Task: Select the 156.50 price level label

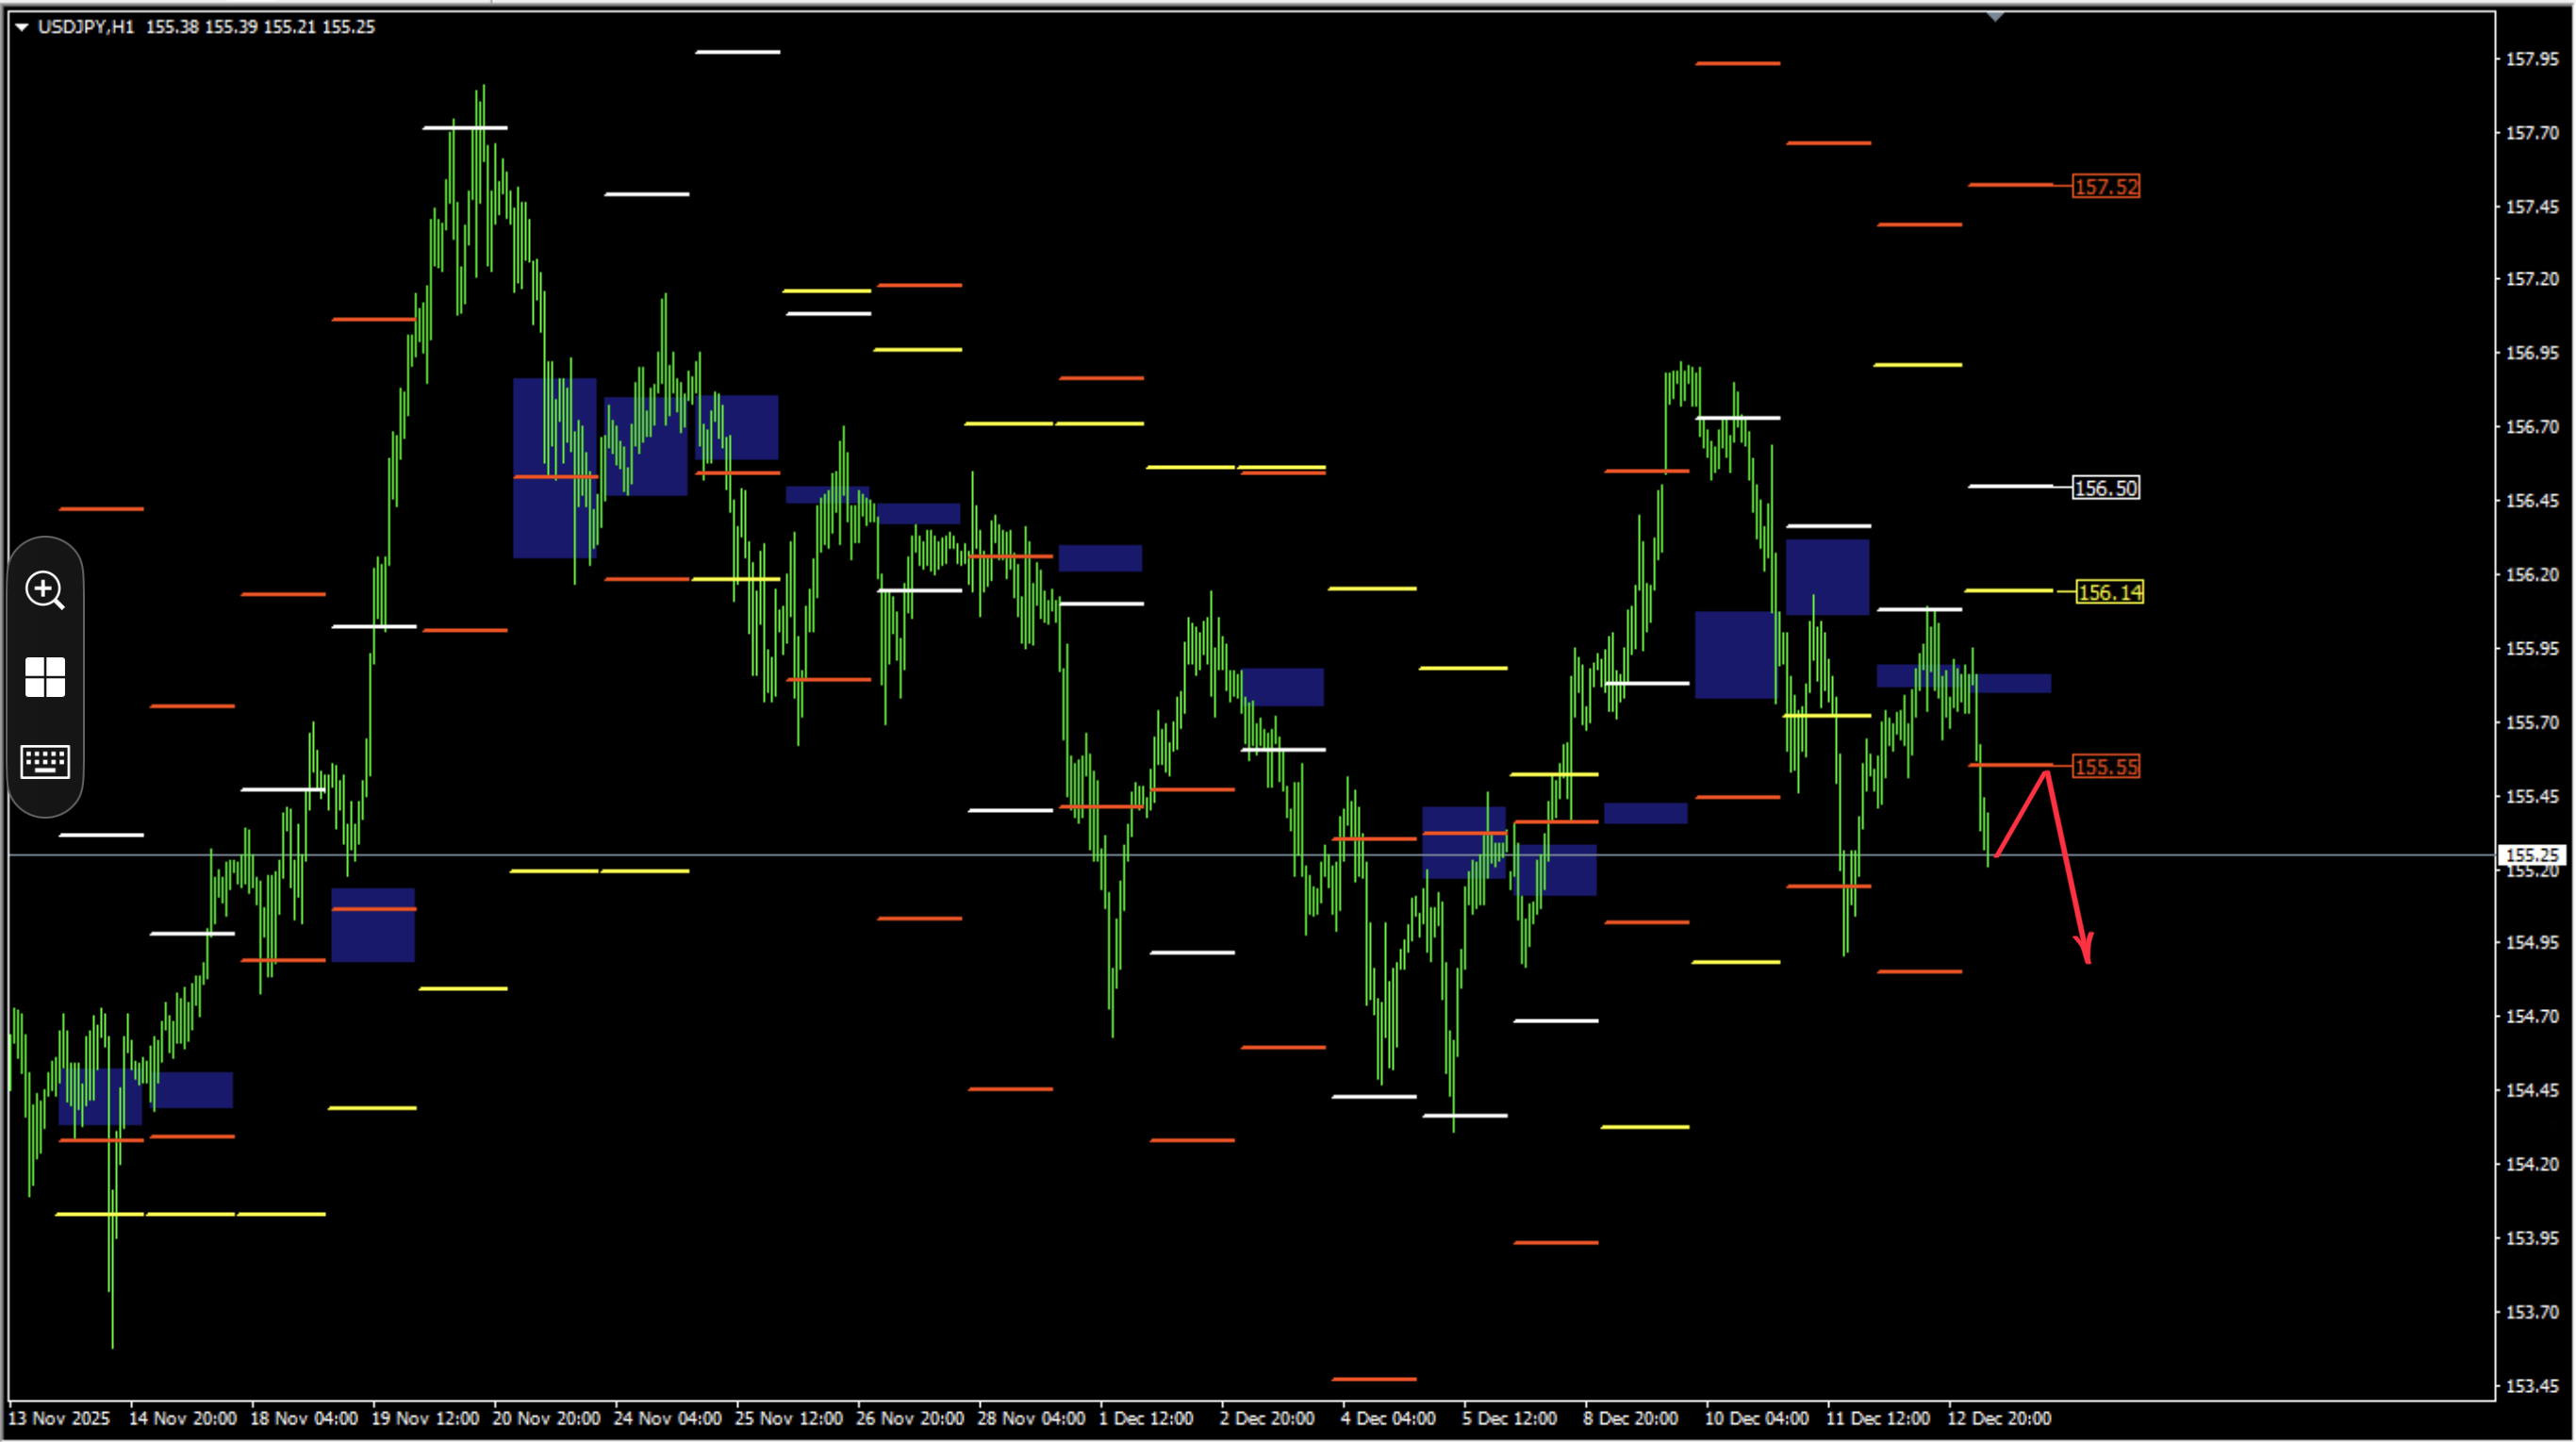Action: [2106, 488]
